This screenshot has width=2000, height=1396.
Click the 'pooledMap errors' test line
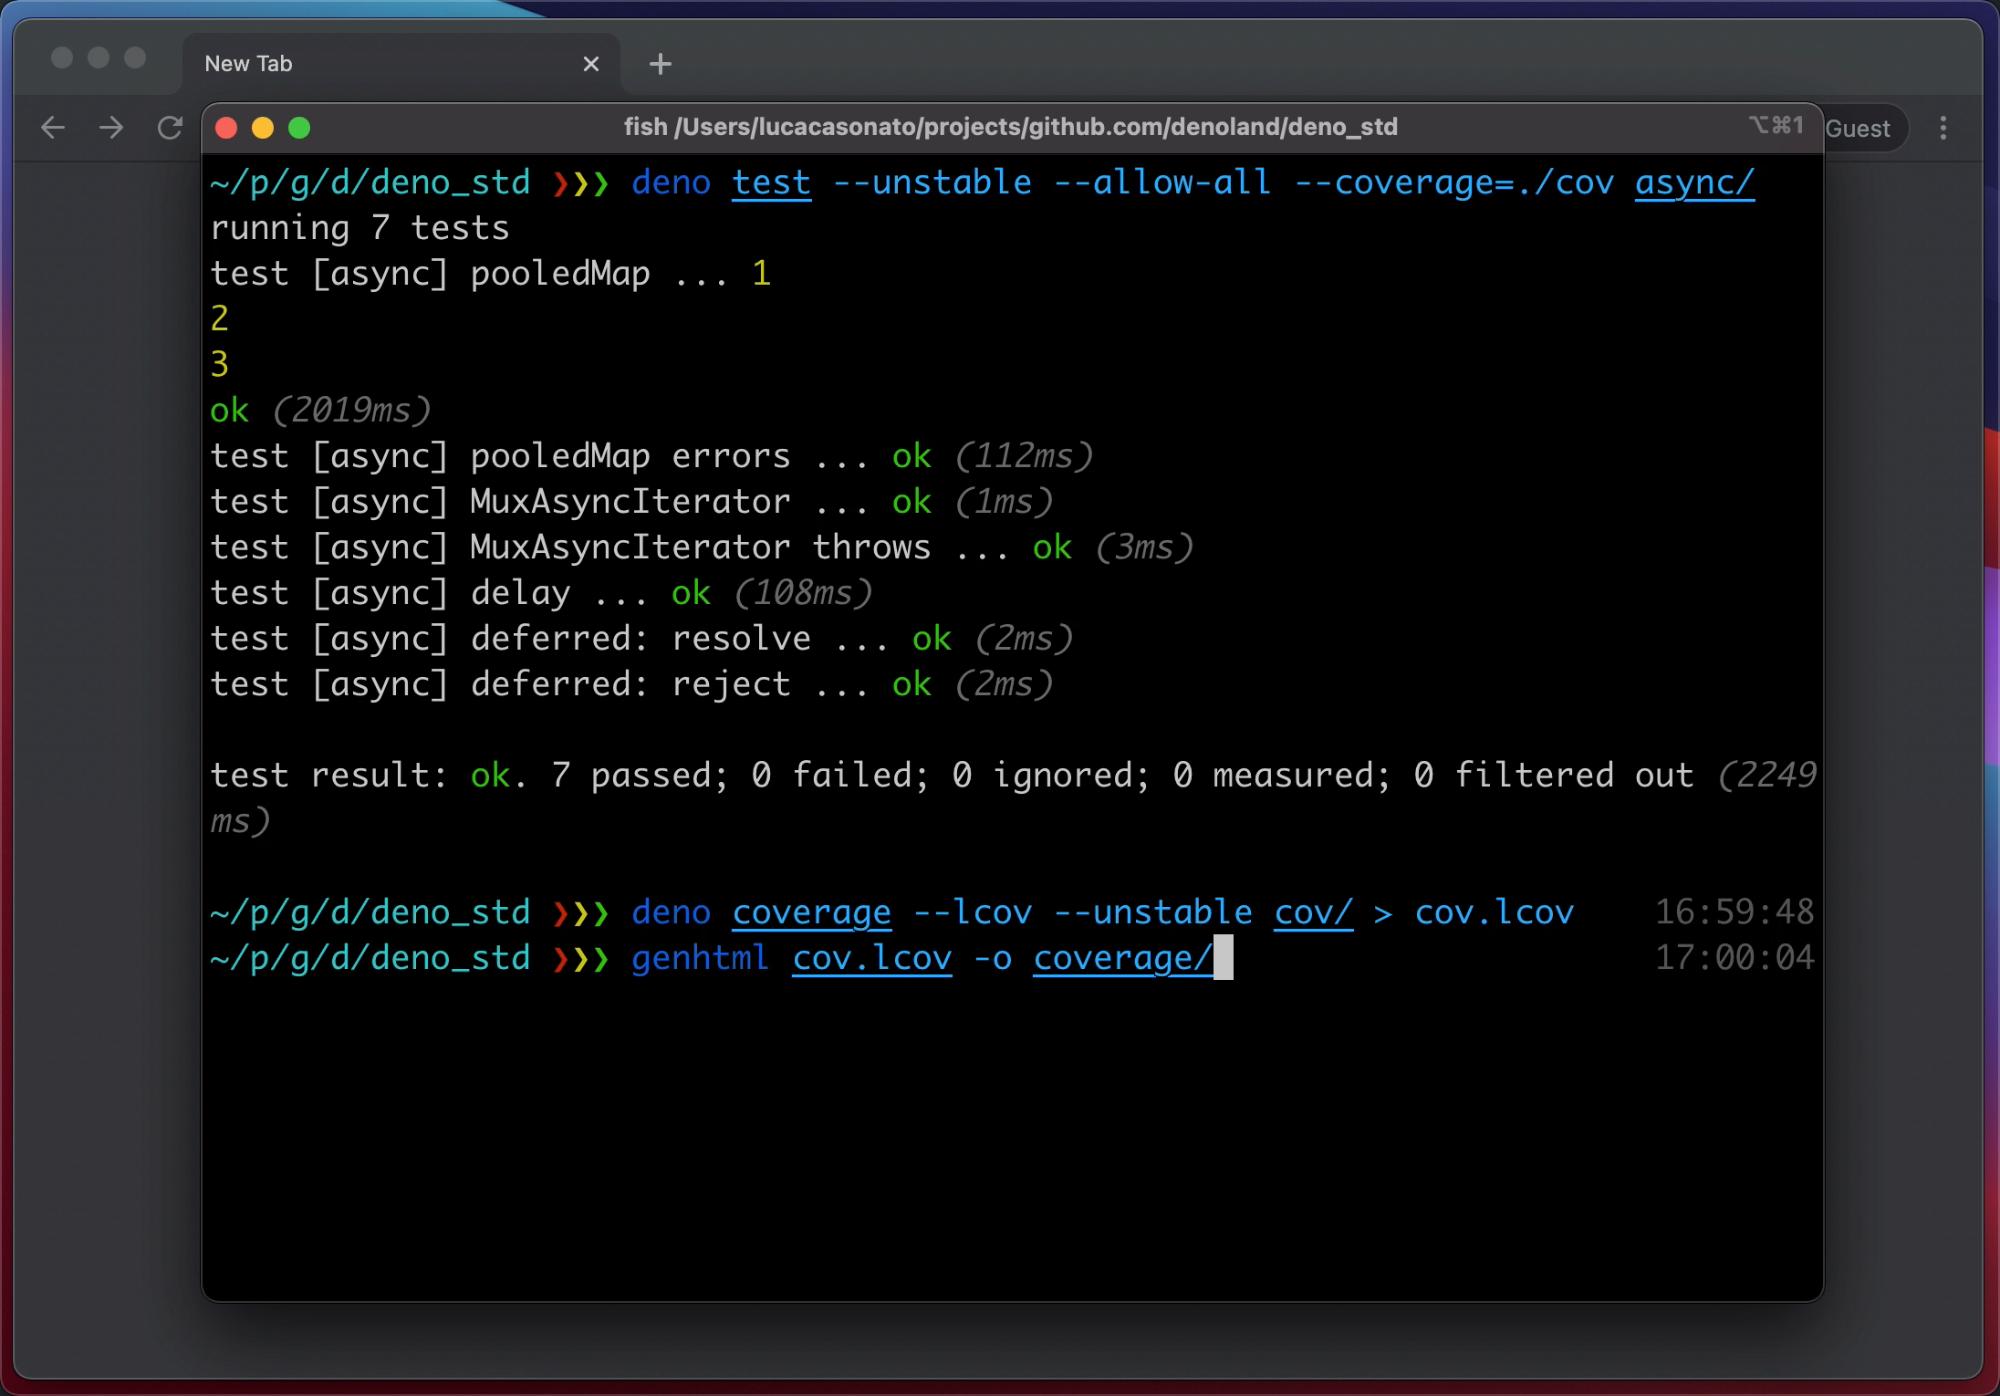[x=652, y=456]
